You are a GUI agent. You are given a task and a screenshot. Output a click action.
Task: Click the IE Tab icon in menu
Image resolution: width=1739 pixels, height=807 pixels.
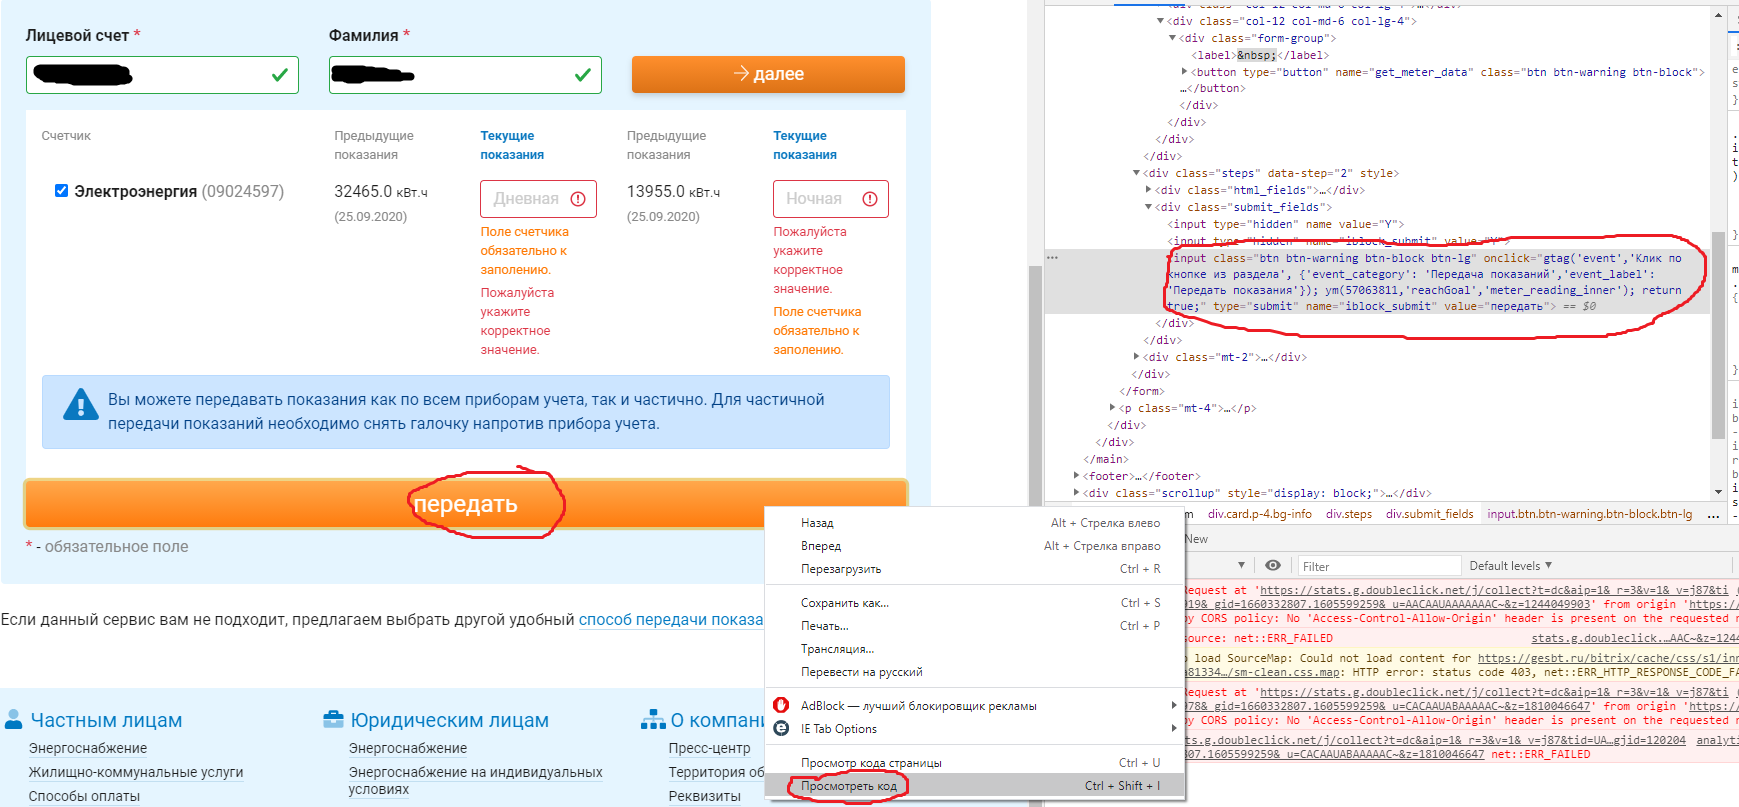781,729
